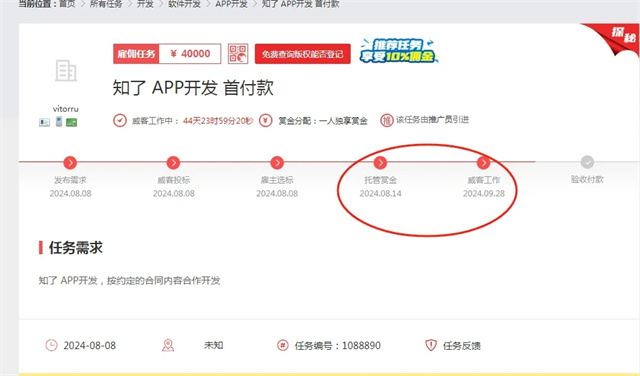Click the hash icon beside 任务编号
This screenshot has width=640, height=376.
point(282,345)
